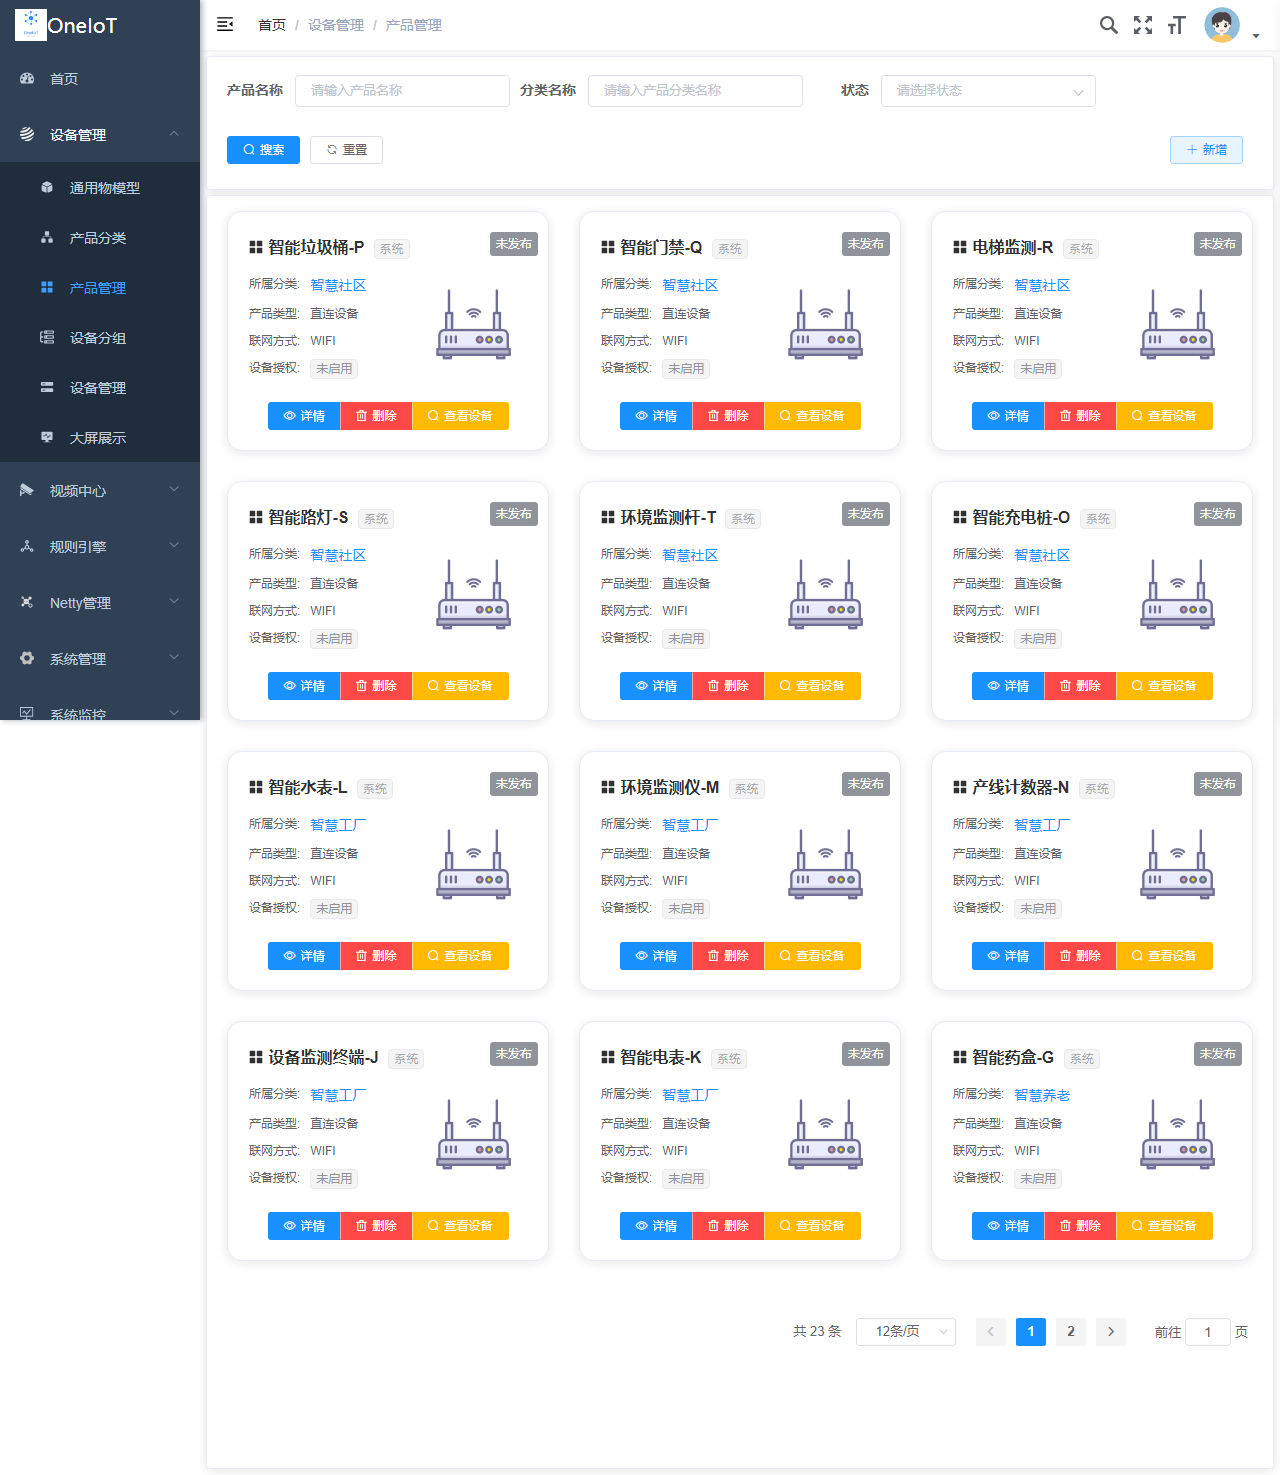Click 未启用 authorization tag on 智能电表-K
Image resolution: width=1280 pixels, height=1475 pixels.
click(x=686, y=1179)
